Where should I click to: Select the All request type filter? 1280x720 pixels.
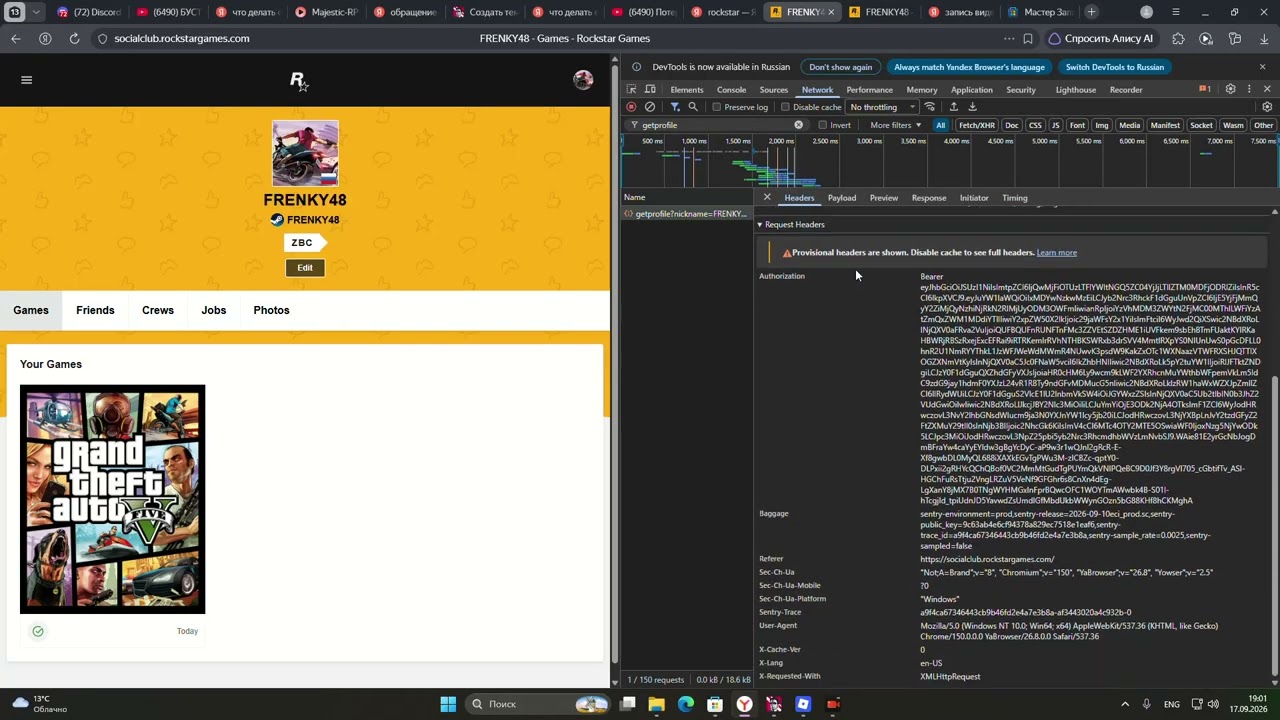[x=941, y=125]
